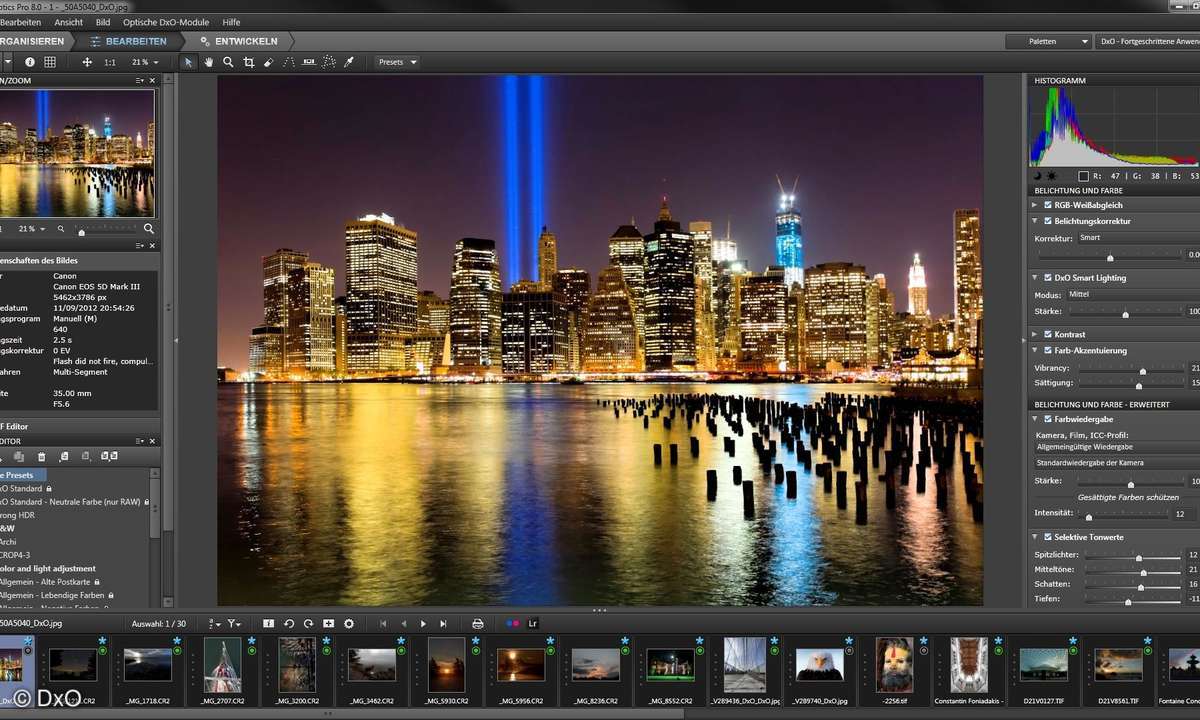Toggle the grid overlay icon
Image resolution: width=1200 pixels, height=720 pixels.
click(x=50, y=62)
